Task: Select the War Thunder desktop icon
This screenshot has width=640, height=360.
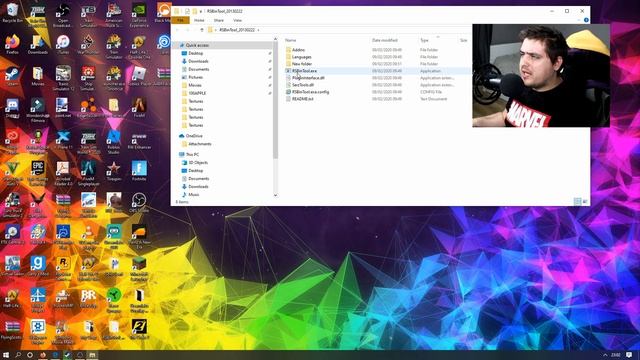Action: (x=88, y=44)
